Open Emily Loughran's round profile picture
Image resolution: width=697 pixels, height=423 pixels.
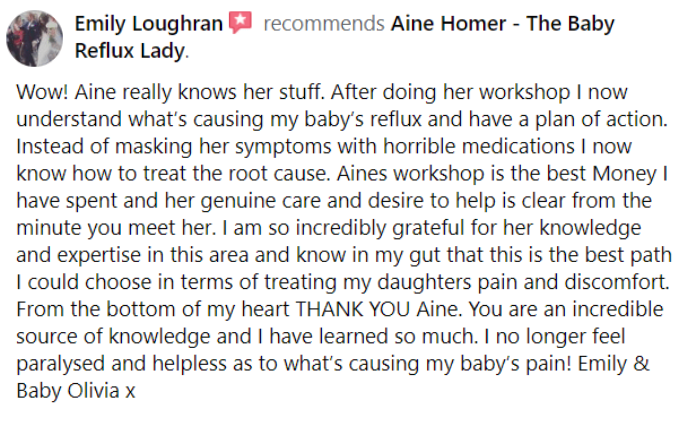coord(34,38)
